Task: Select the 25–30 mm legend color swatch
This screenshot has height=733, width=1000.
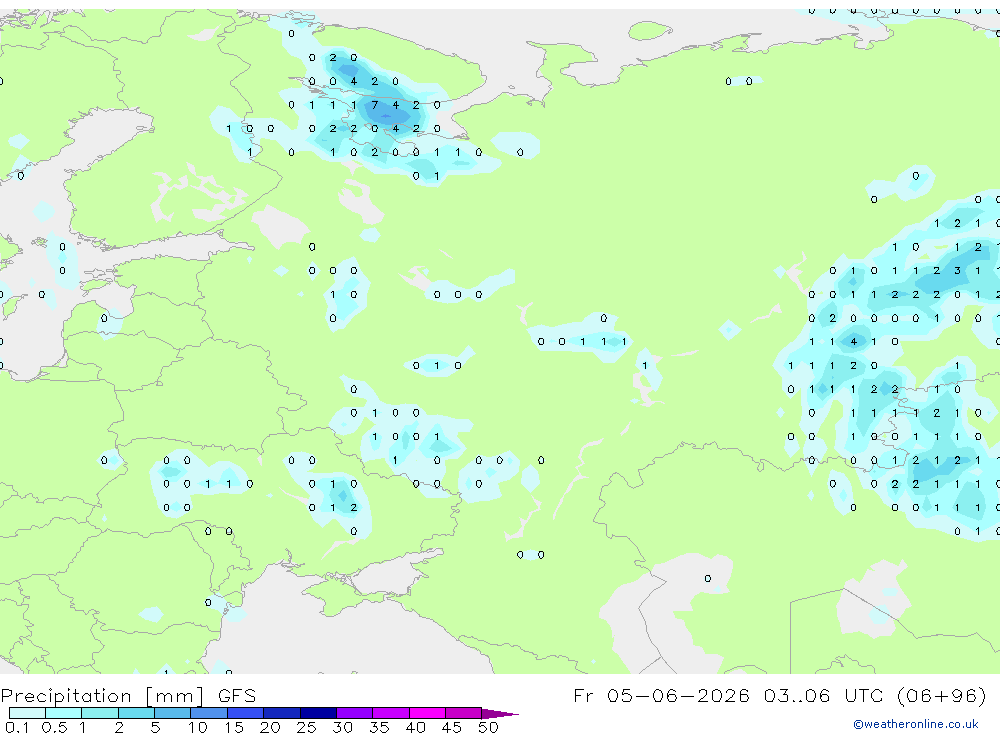Action: point(318,713)
